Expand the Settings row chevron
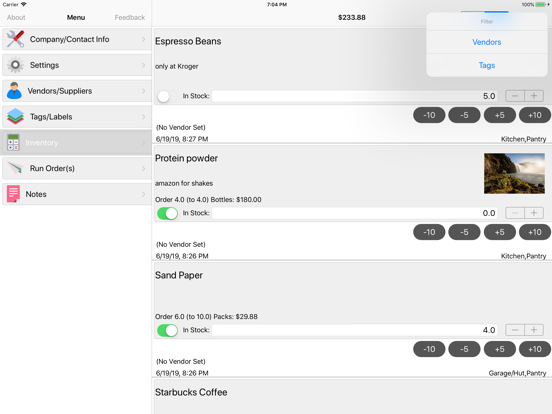 tap(144, 65)
